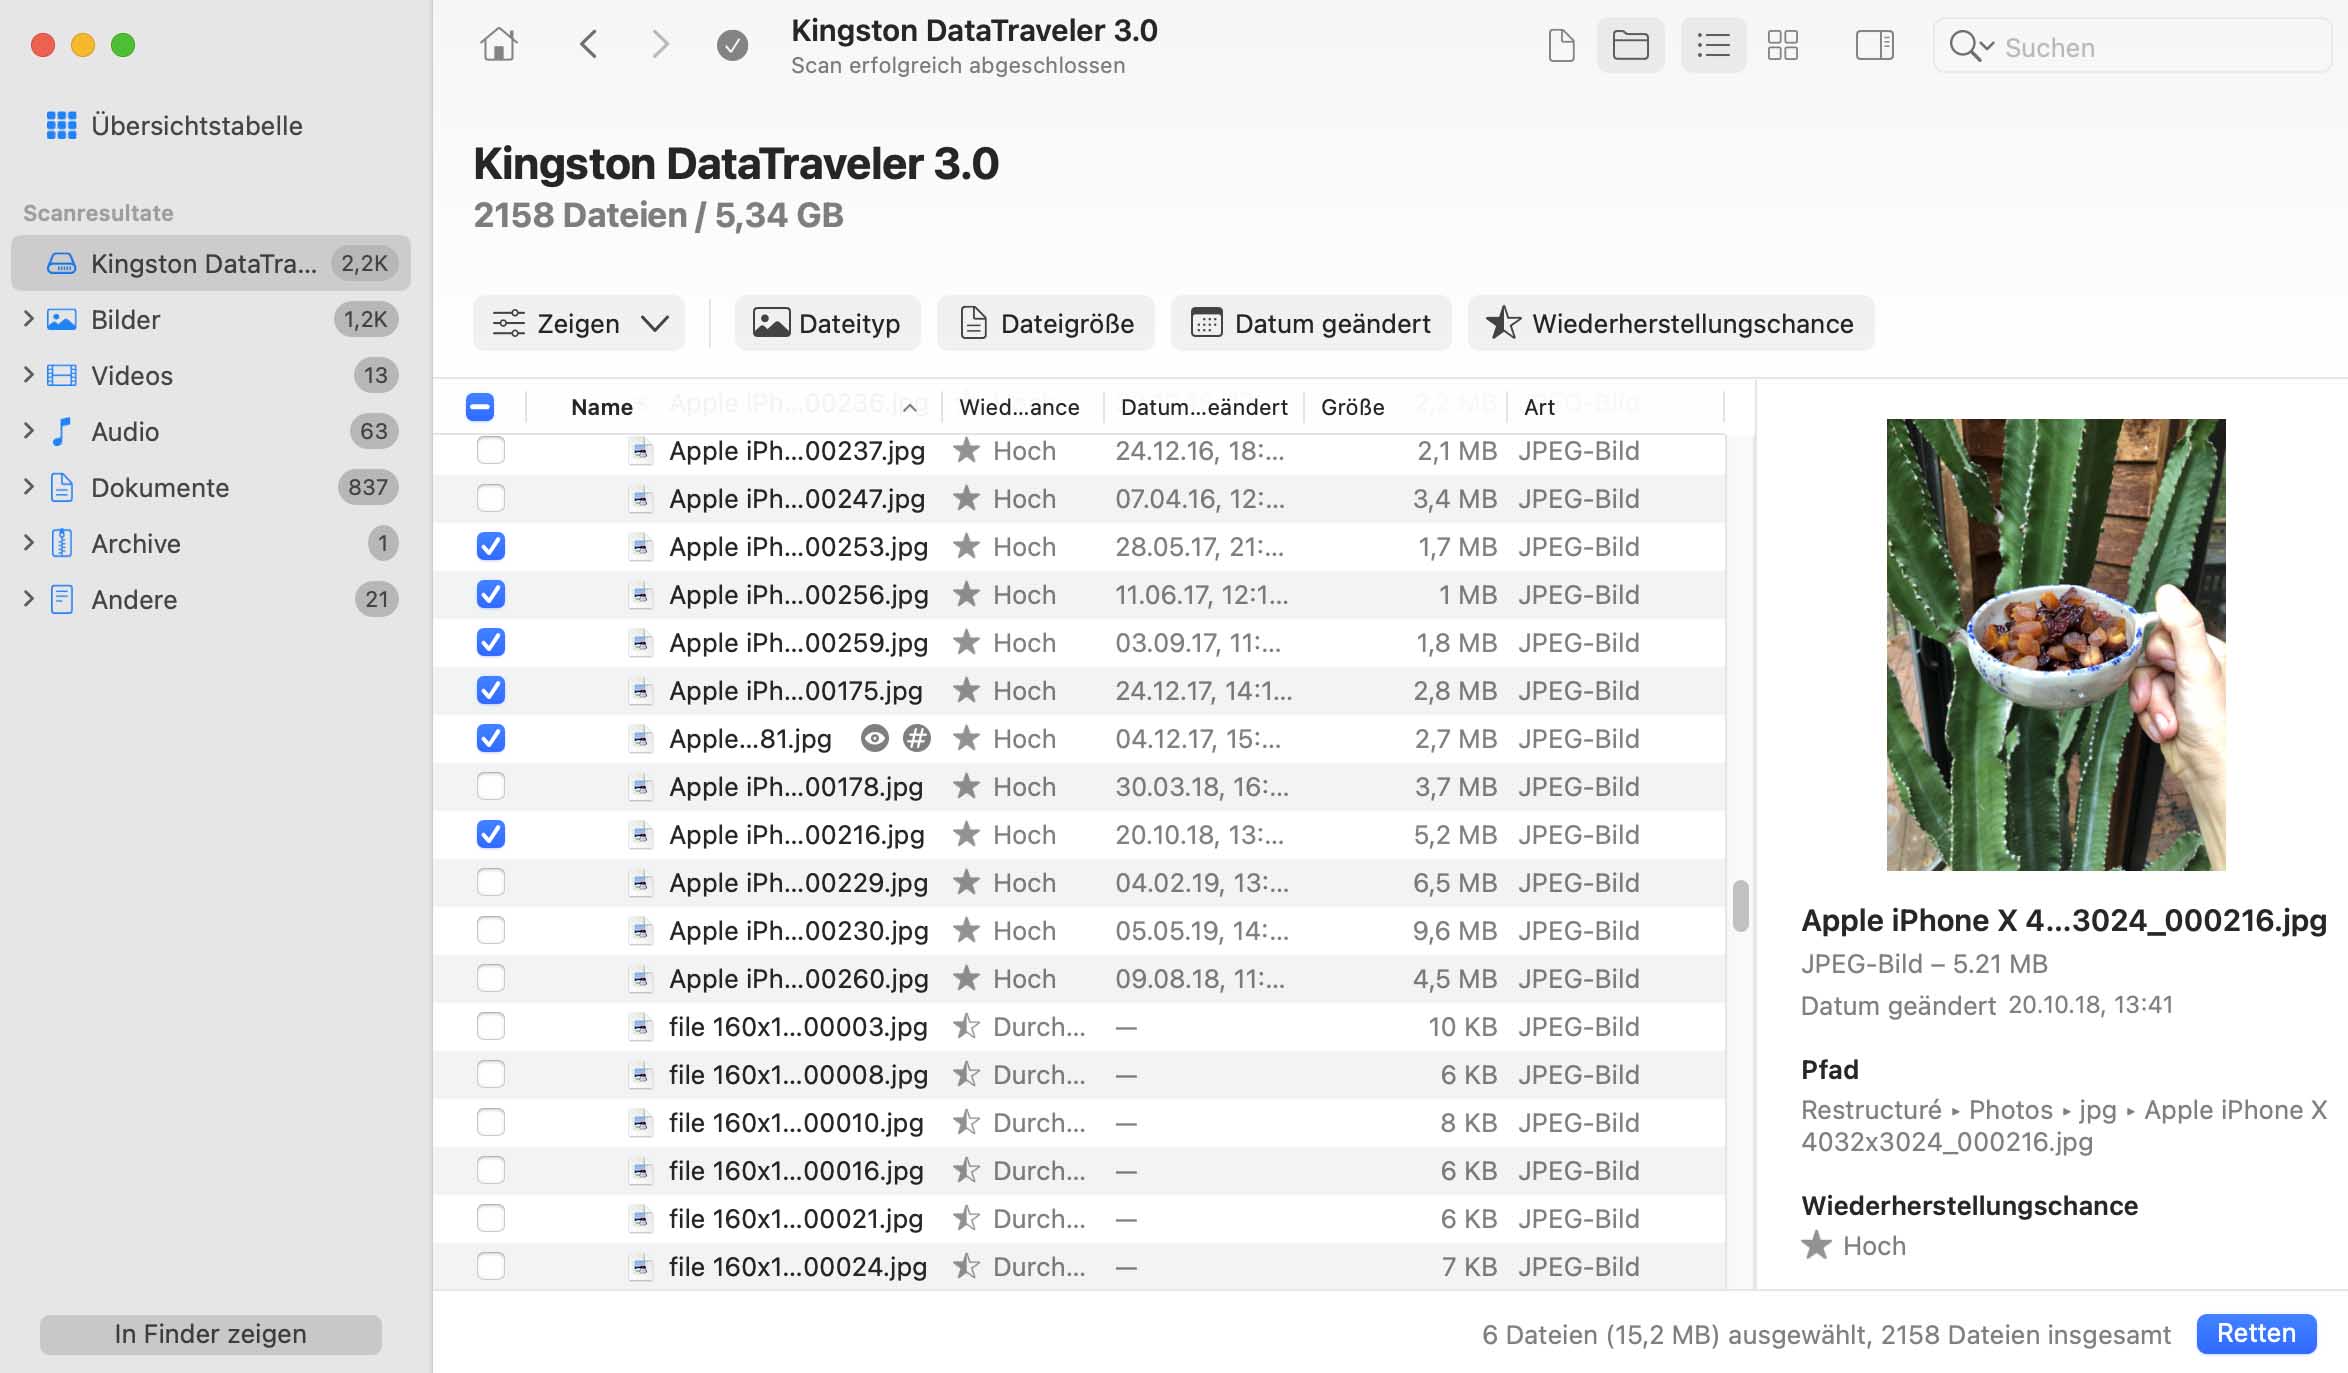Go to the home screen icon

[498, 45]
